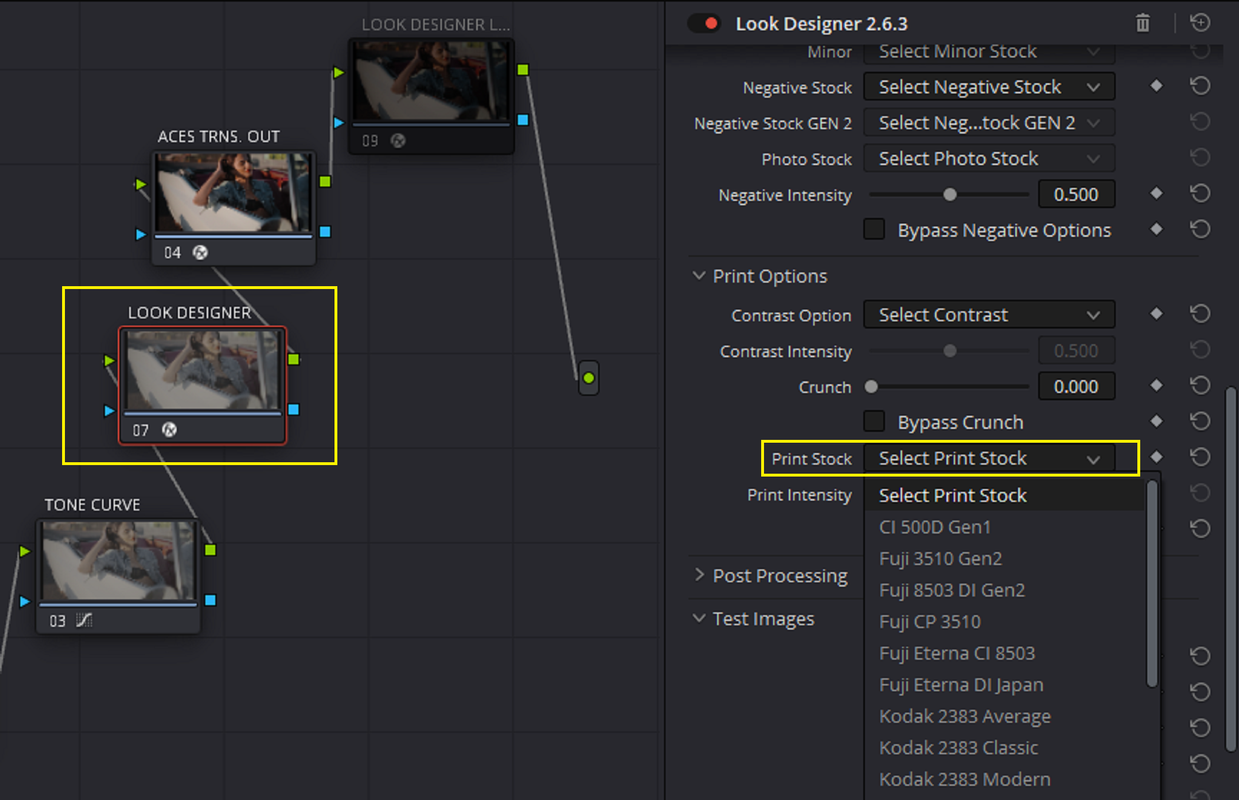Add keyframe for Negative Stock

1156,87
